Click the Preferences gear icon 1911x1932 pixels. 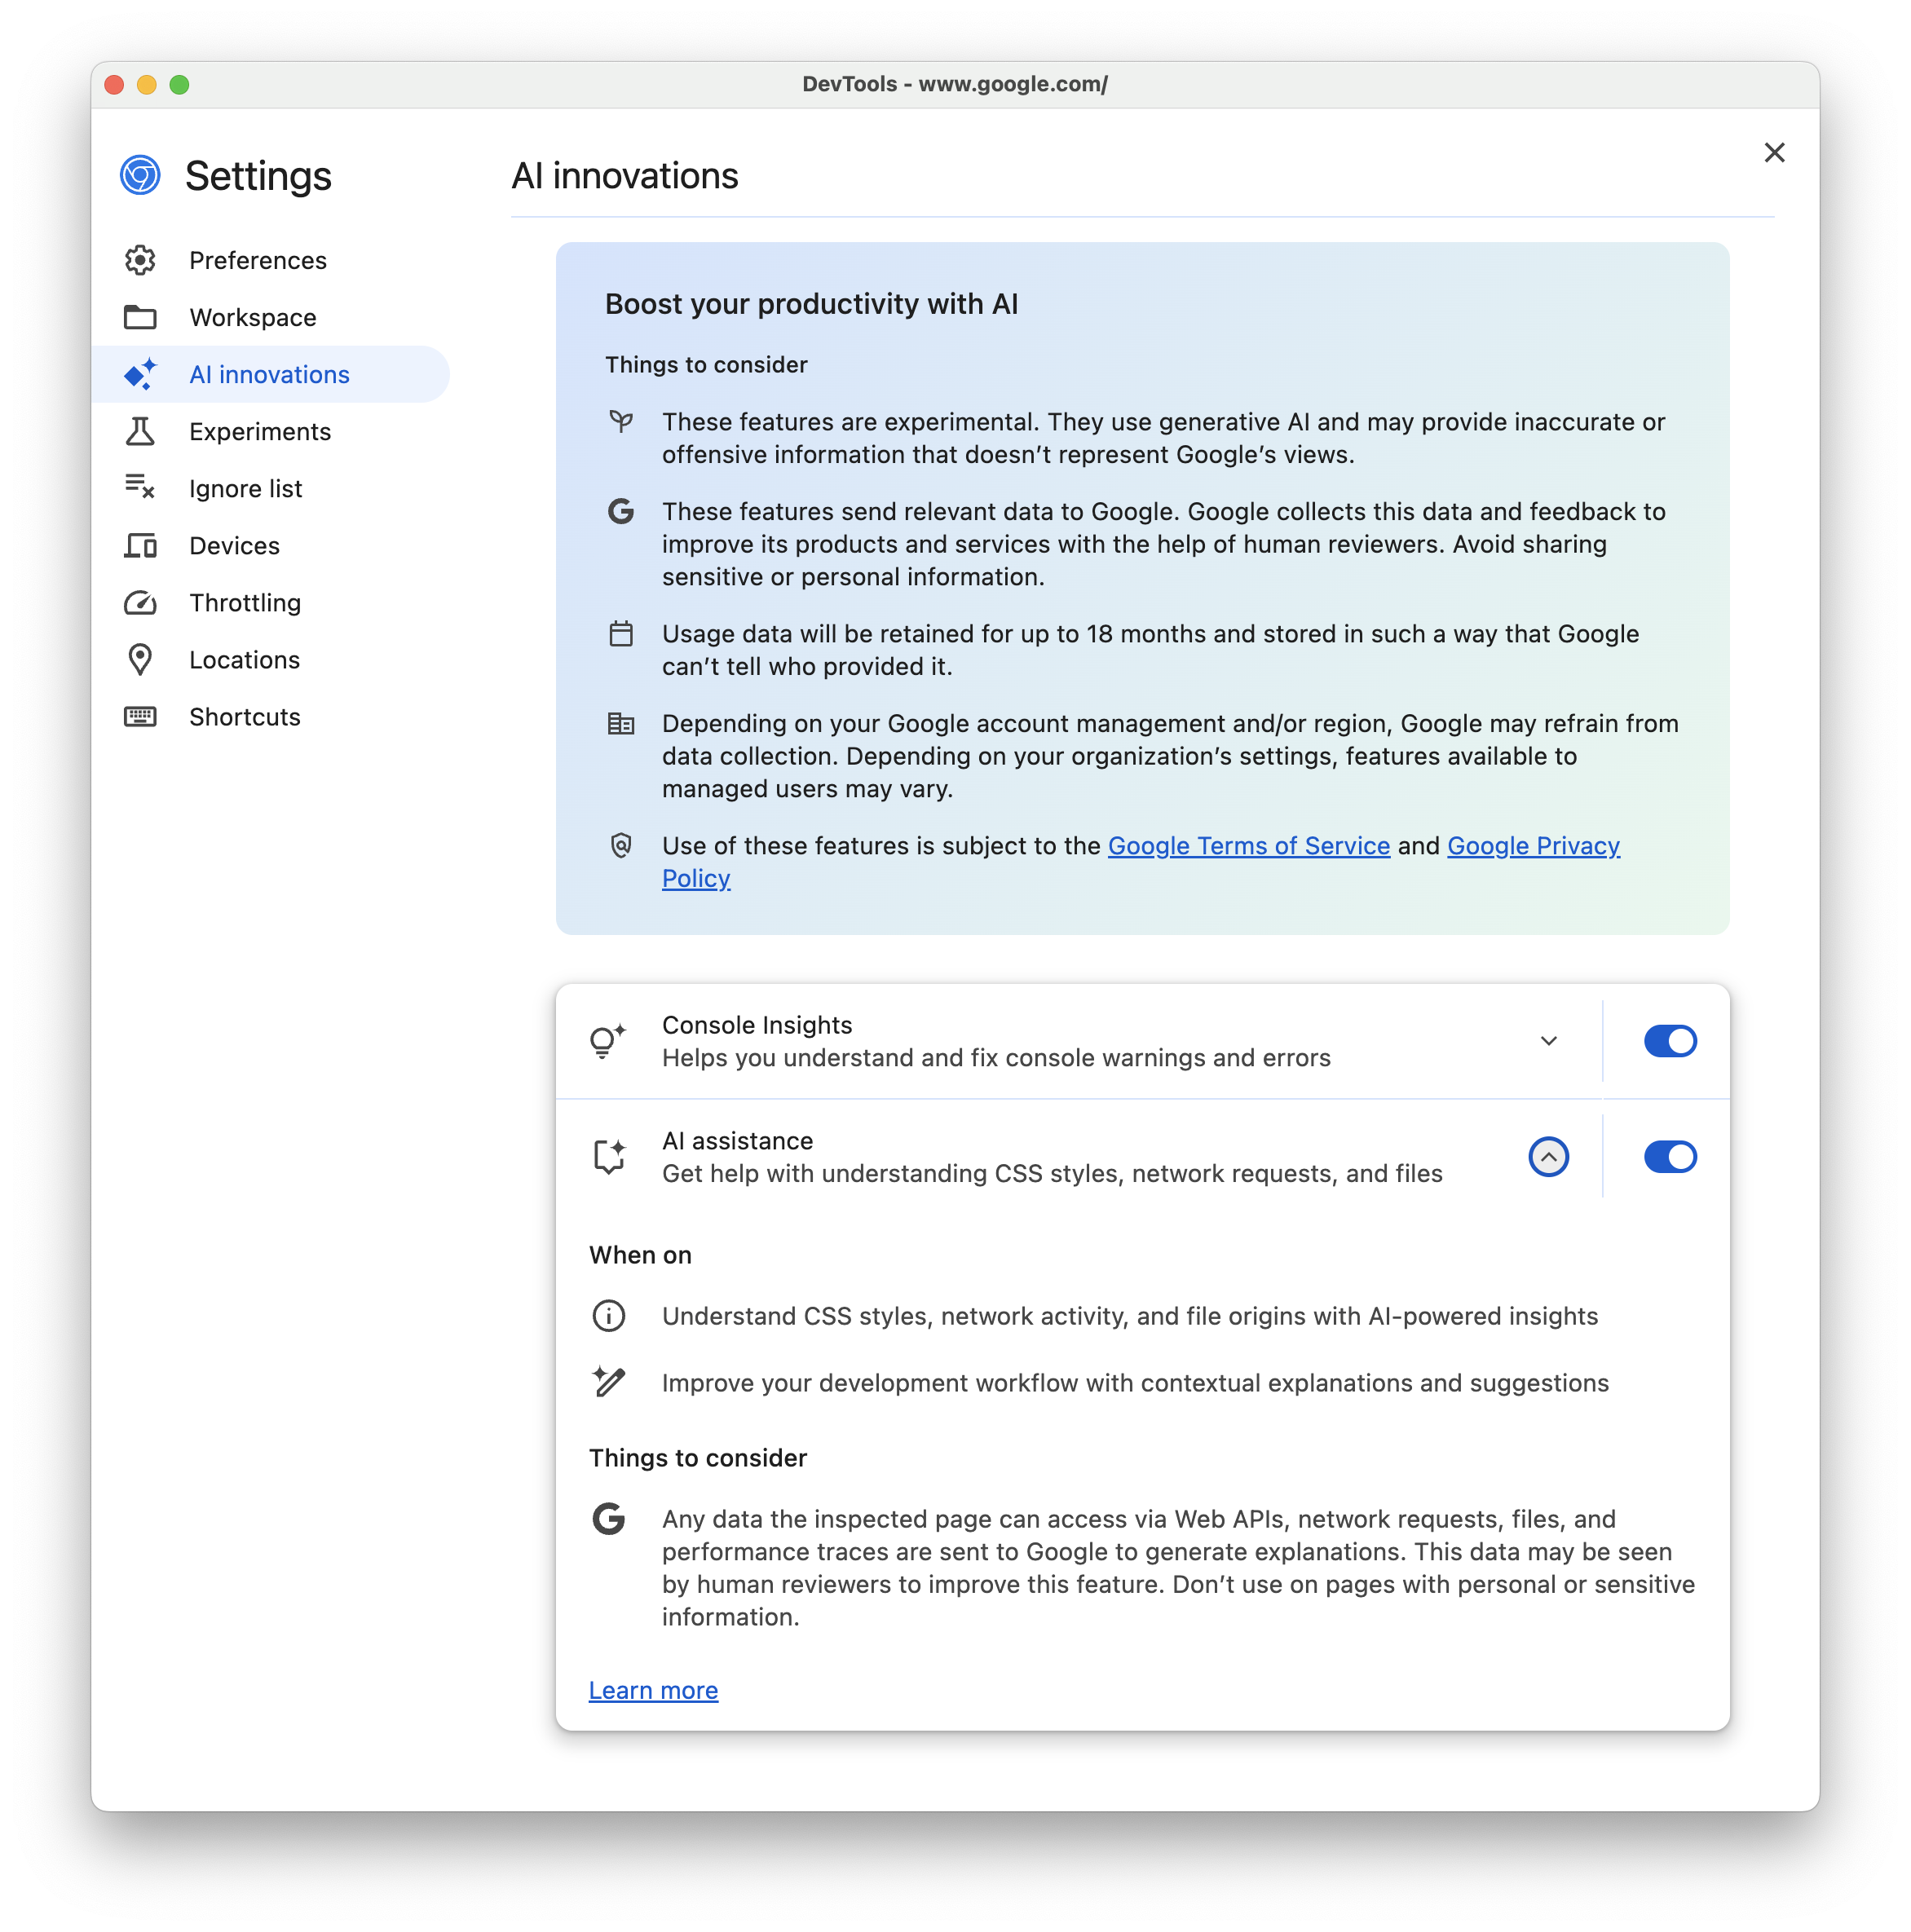click(140, 259)
